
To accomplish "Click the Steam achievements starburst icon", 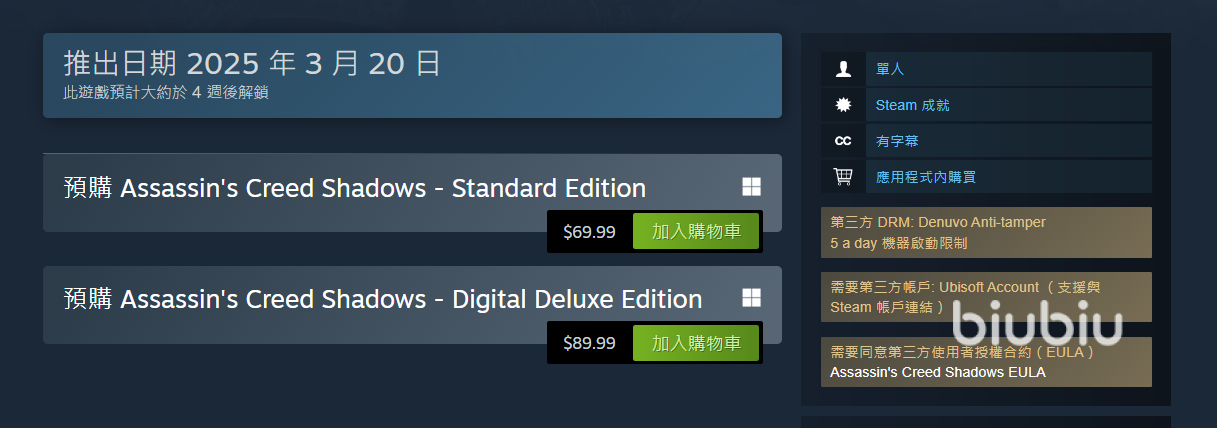I will point(843,105).
